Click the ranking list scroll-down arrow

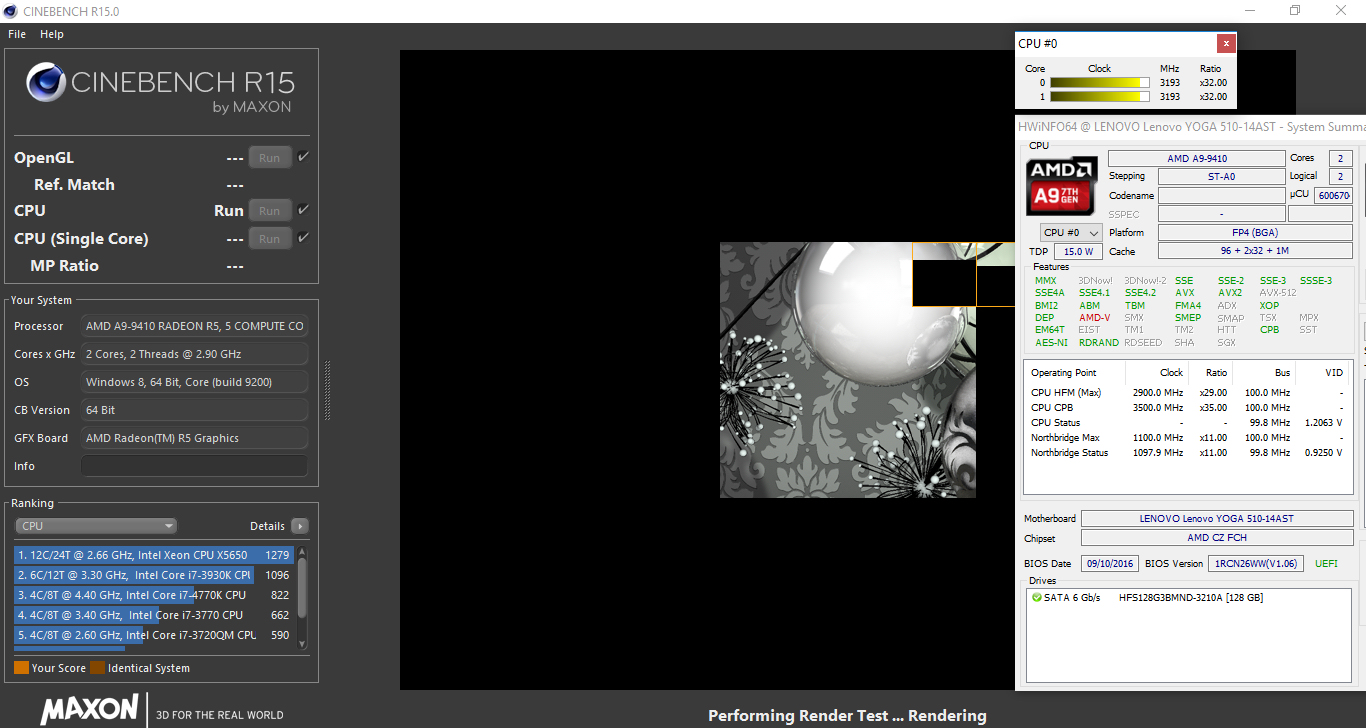[x=302, y=644]
